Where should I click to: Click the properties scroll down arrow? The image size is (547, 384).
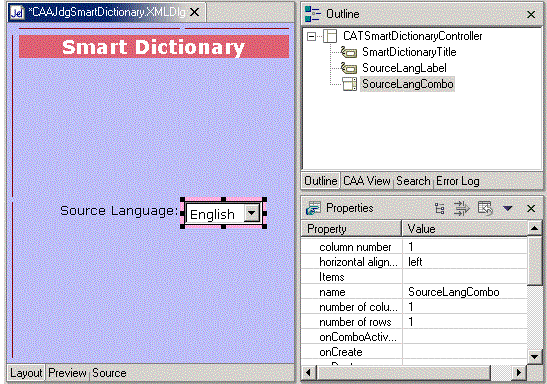coord(534,356)
